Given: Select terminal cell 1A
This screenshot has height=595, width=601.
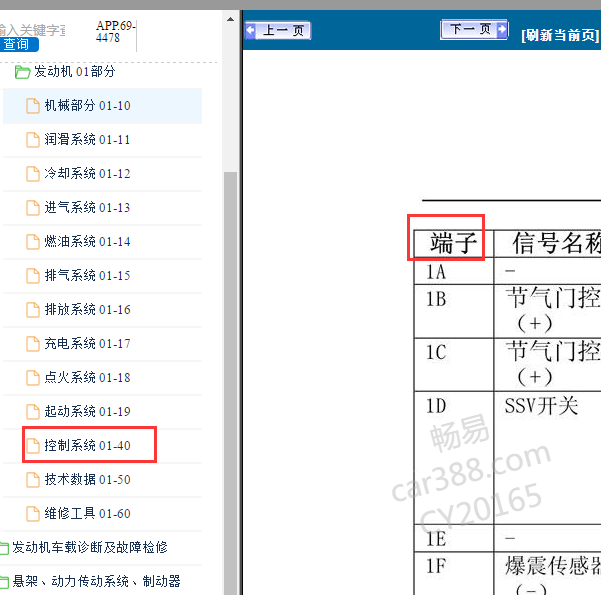Looking at the screenshot, I should (x=454, y=271).
